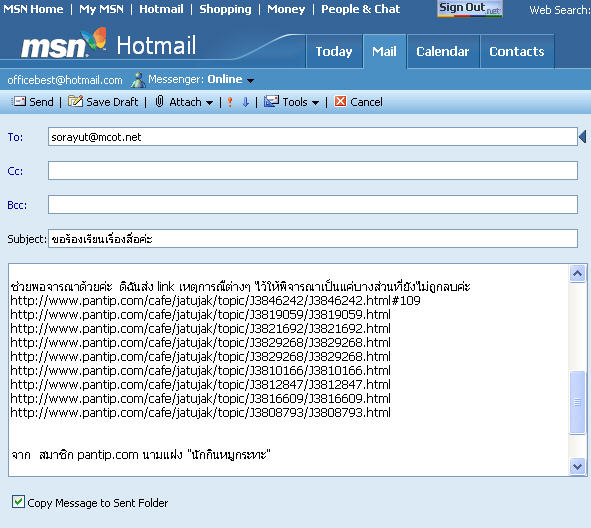Click the triangle arrow beside To field
591x528 pixels.
pyautogui.click(x=582, y=136)
